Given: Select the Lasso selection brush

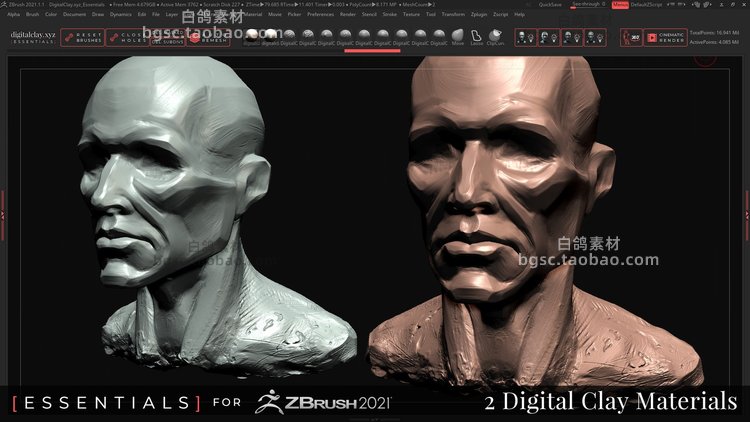Looking at the screenshot, I should 476,38.
